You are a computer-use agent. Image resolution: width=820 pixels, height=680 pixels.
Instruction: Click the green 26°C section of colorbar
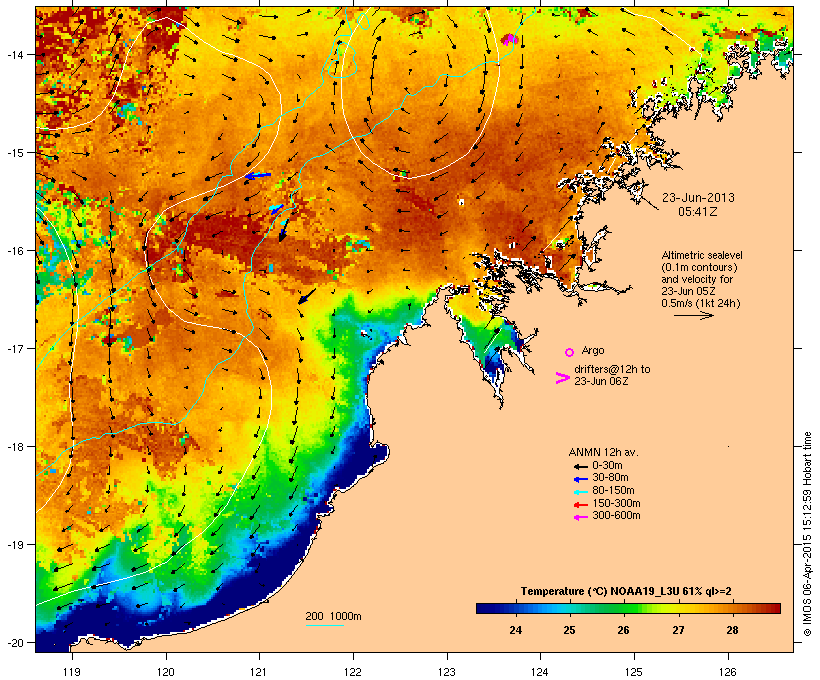coord(625,608)
